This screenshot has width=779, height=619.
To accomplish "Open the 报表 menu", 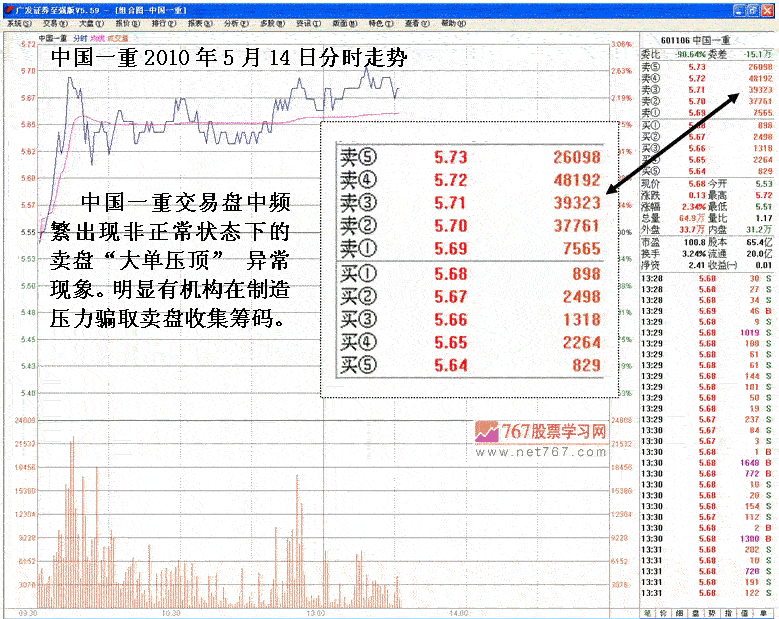I will pyautogui.click(x=200, y=23).
